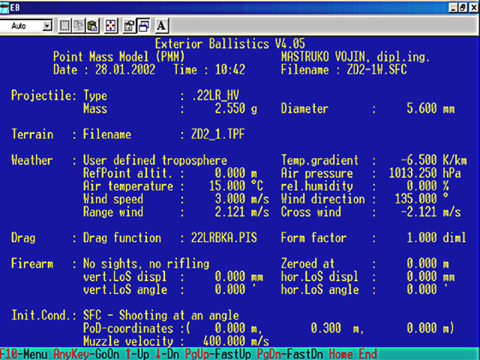Click the diameter value 5.600 mm
The width and height of the screenshot is (480, 360).
pyautogui.click(x=431, y=109)
